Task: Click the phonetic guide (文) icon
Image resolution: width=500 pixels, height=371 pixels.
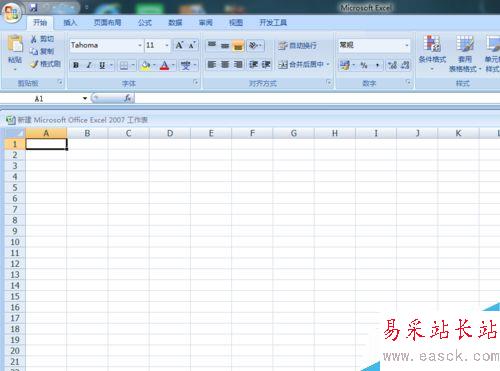Action: point(185,65)
